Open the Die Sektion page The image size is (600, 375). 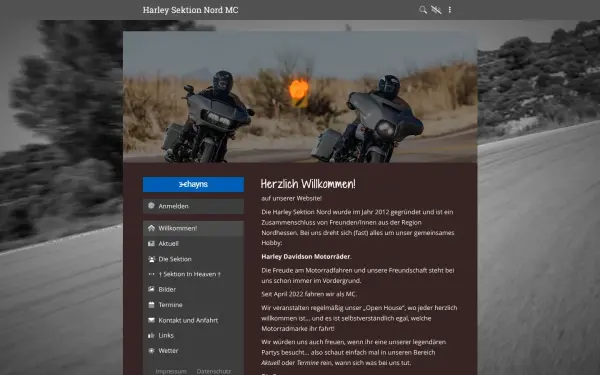tap(193, 259)
